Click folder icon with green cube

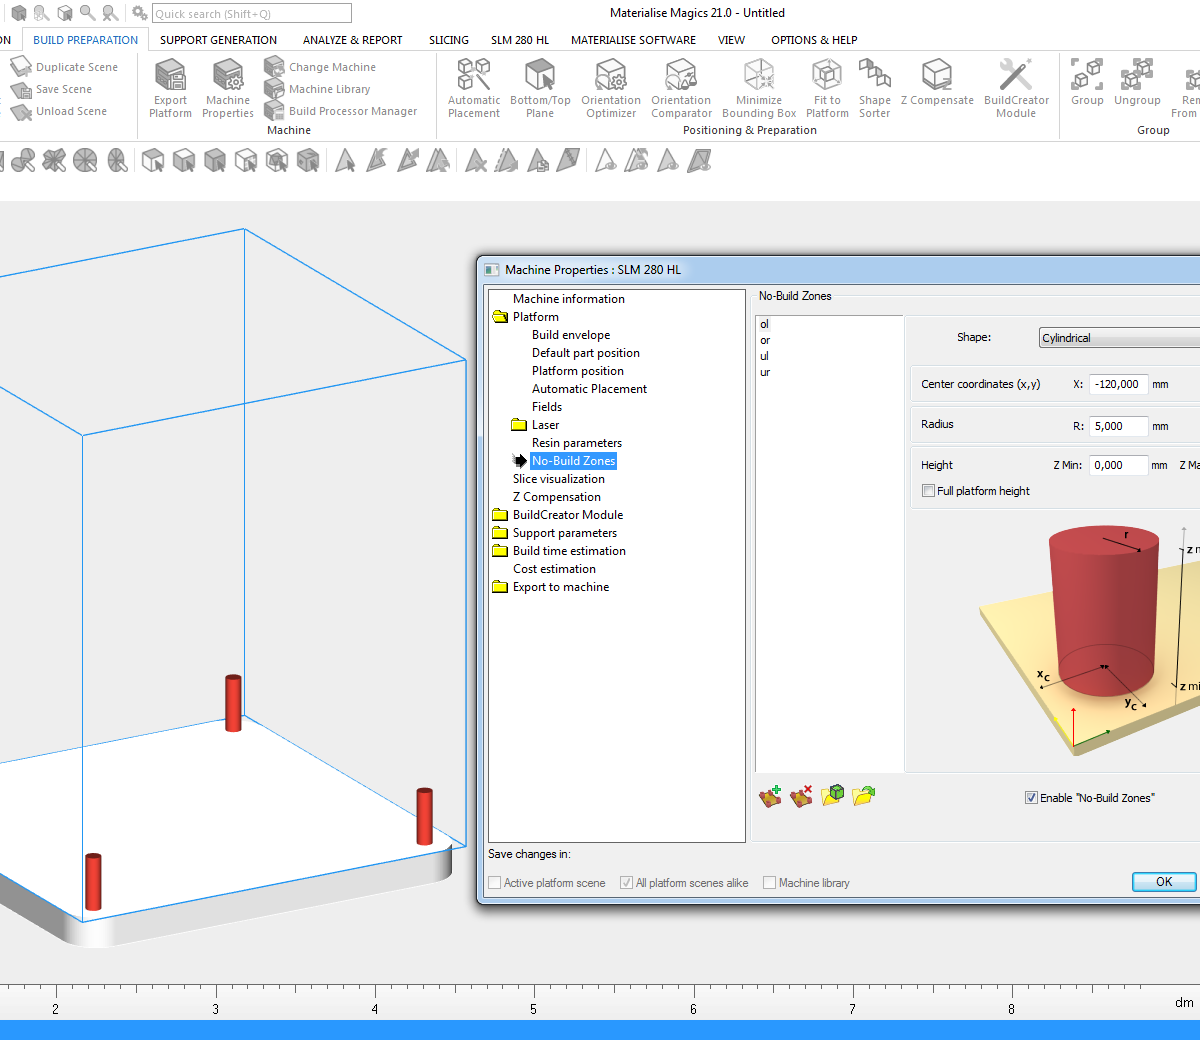833,796
